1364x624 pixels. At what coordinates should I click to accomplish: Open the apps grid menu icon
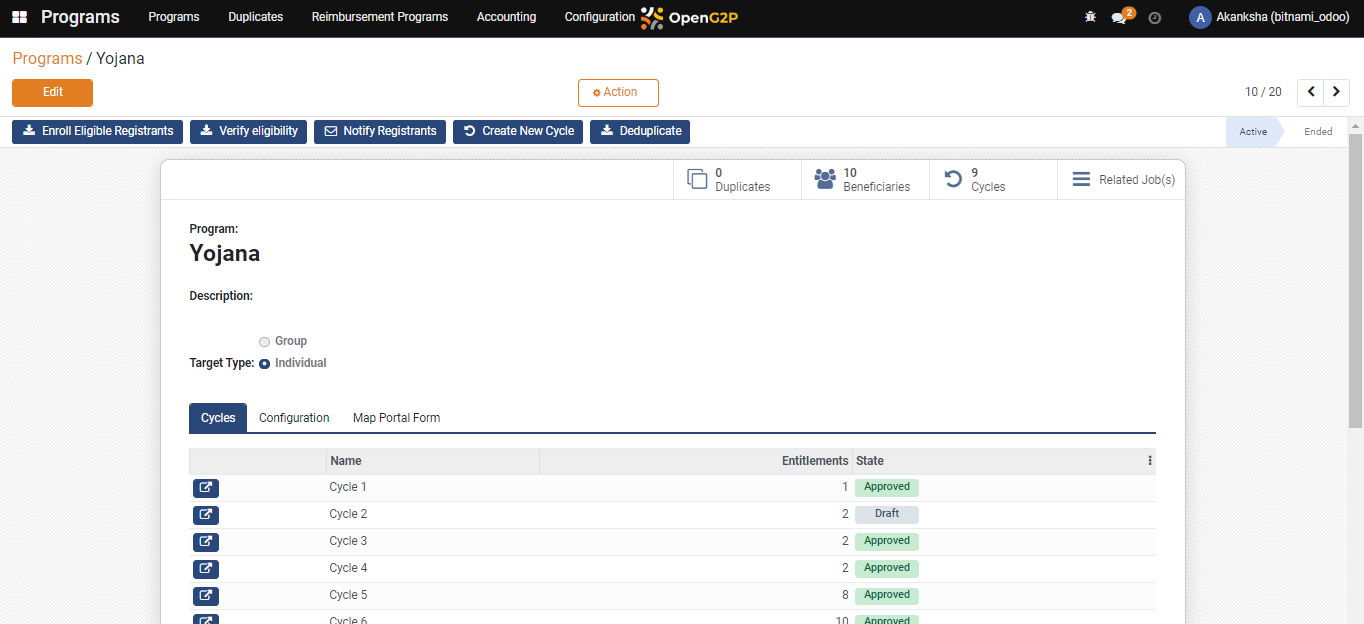20,17
